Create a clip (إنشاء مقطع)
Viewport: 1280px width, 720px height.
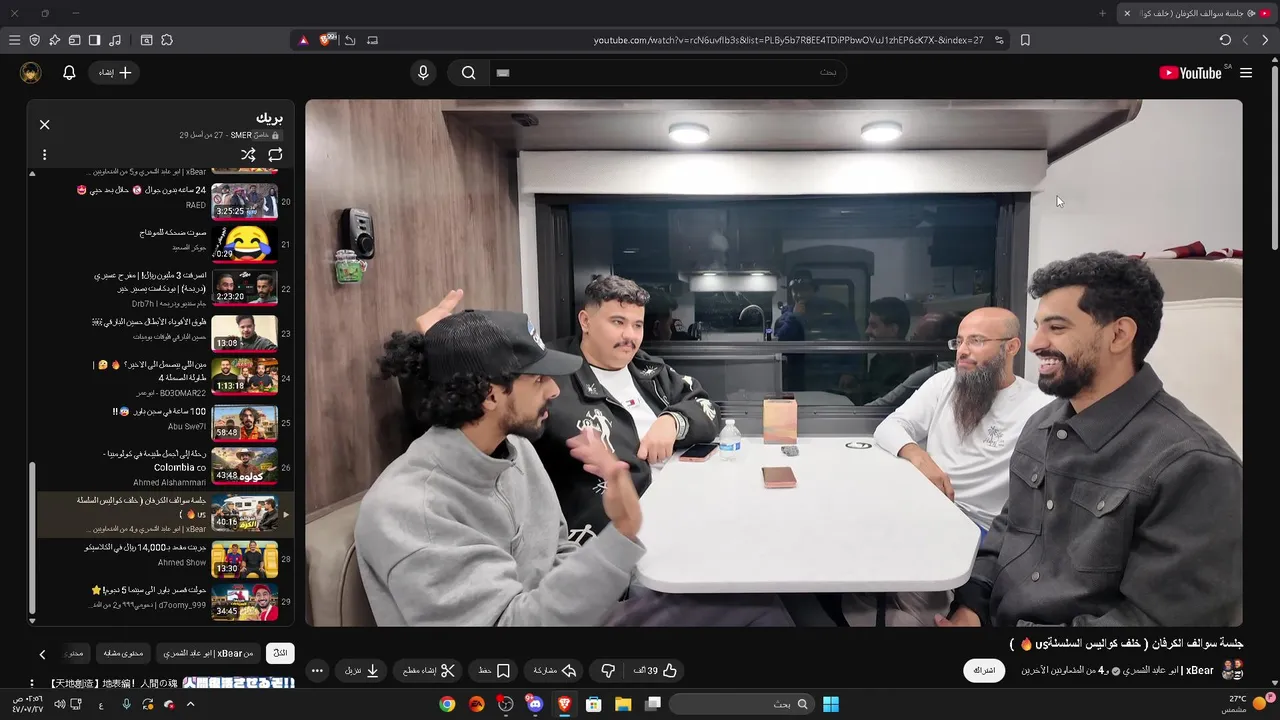pyautogui.click(x=429, y=671)
